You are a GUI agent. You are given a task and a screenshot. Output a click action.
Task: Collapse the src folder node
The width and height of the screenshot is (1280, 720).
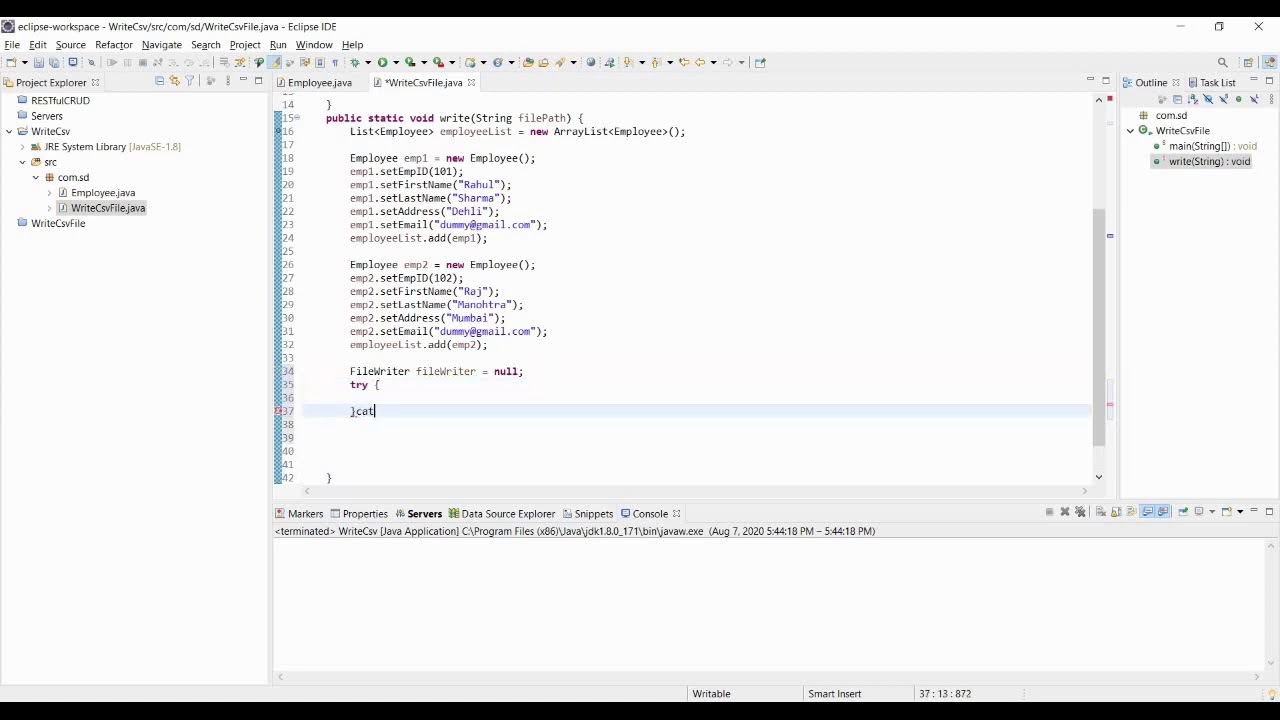(22, 162)
